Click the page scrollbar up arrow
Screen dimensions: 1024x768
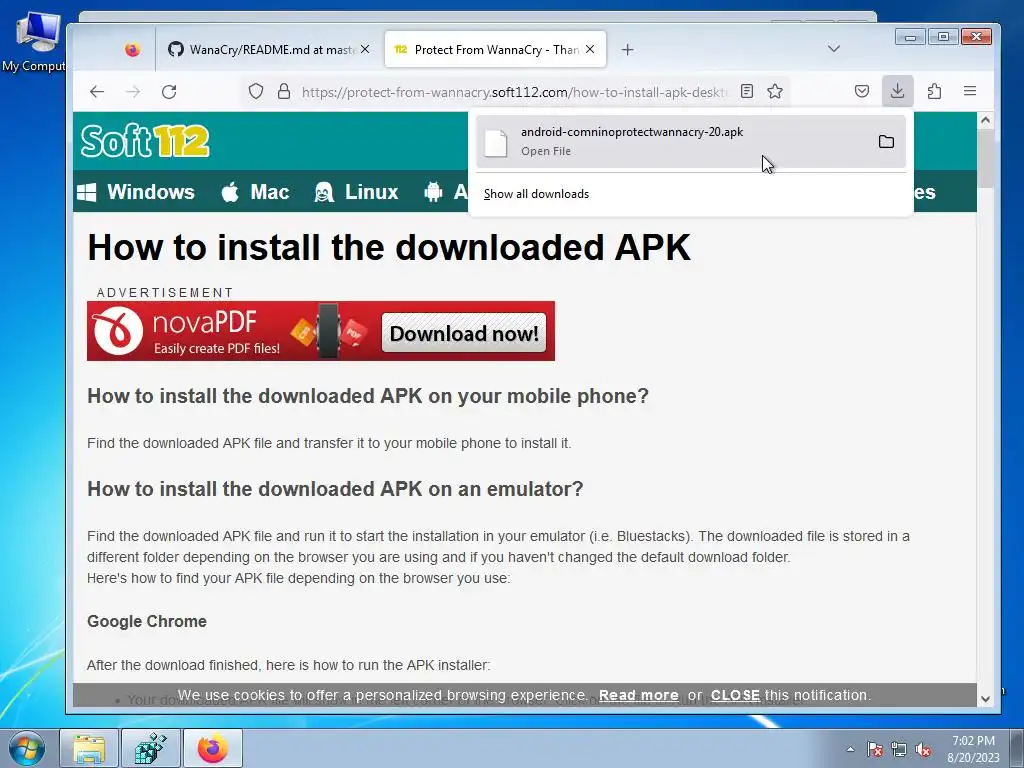pos(985,120)
